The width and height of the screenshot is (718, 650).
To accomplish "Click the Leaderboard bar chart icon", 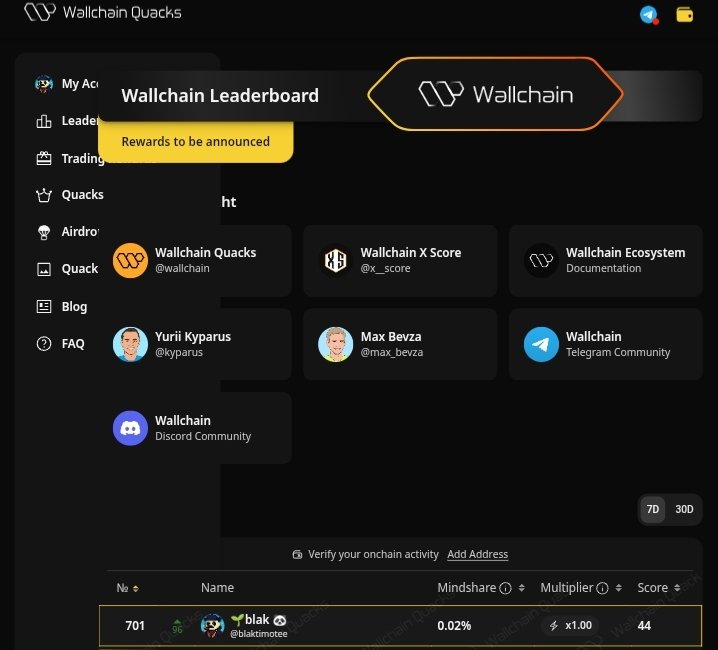I will tap(44, 121).
